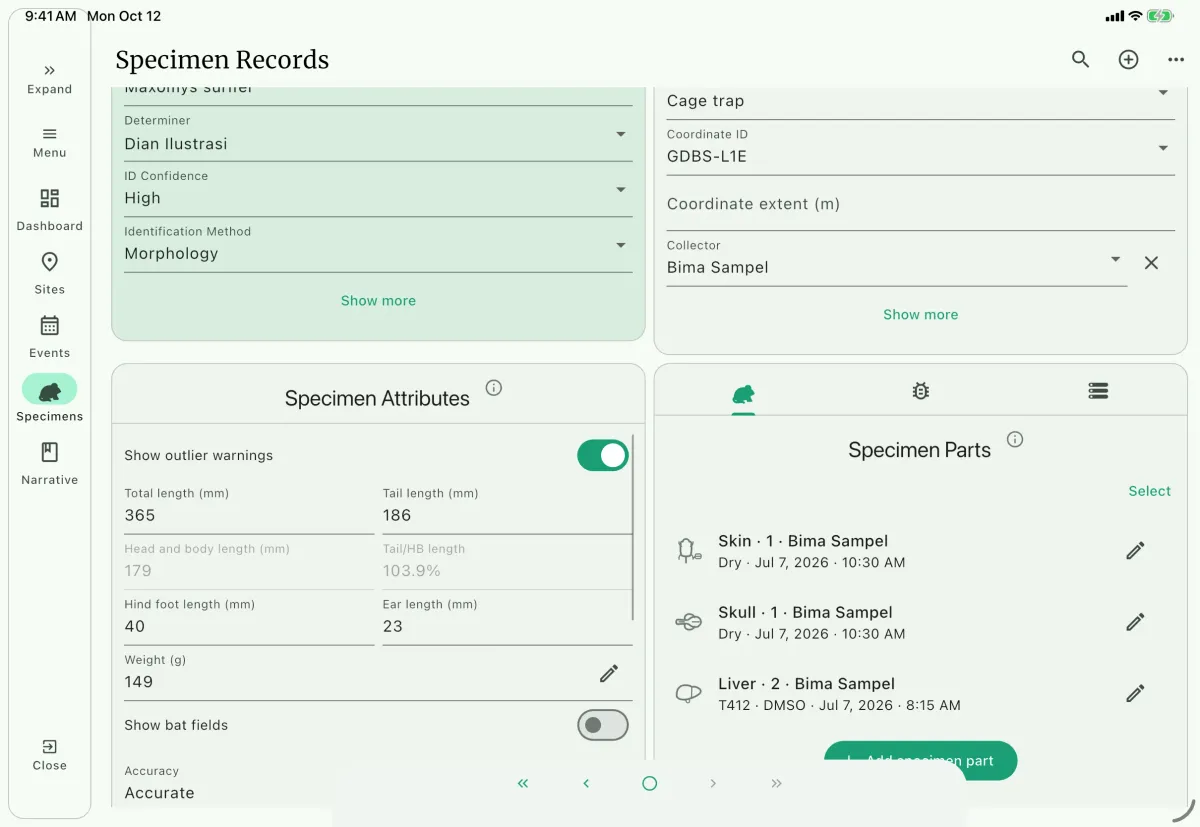Open Sites in sidebar

pos(49,273)
